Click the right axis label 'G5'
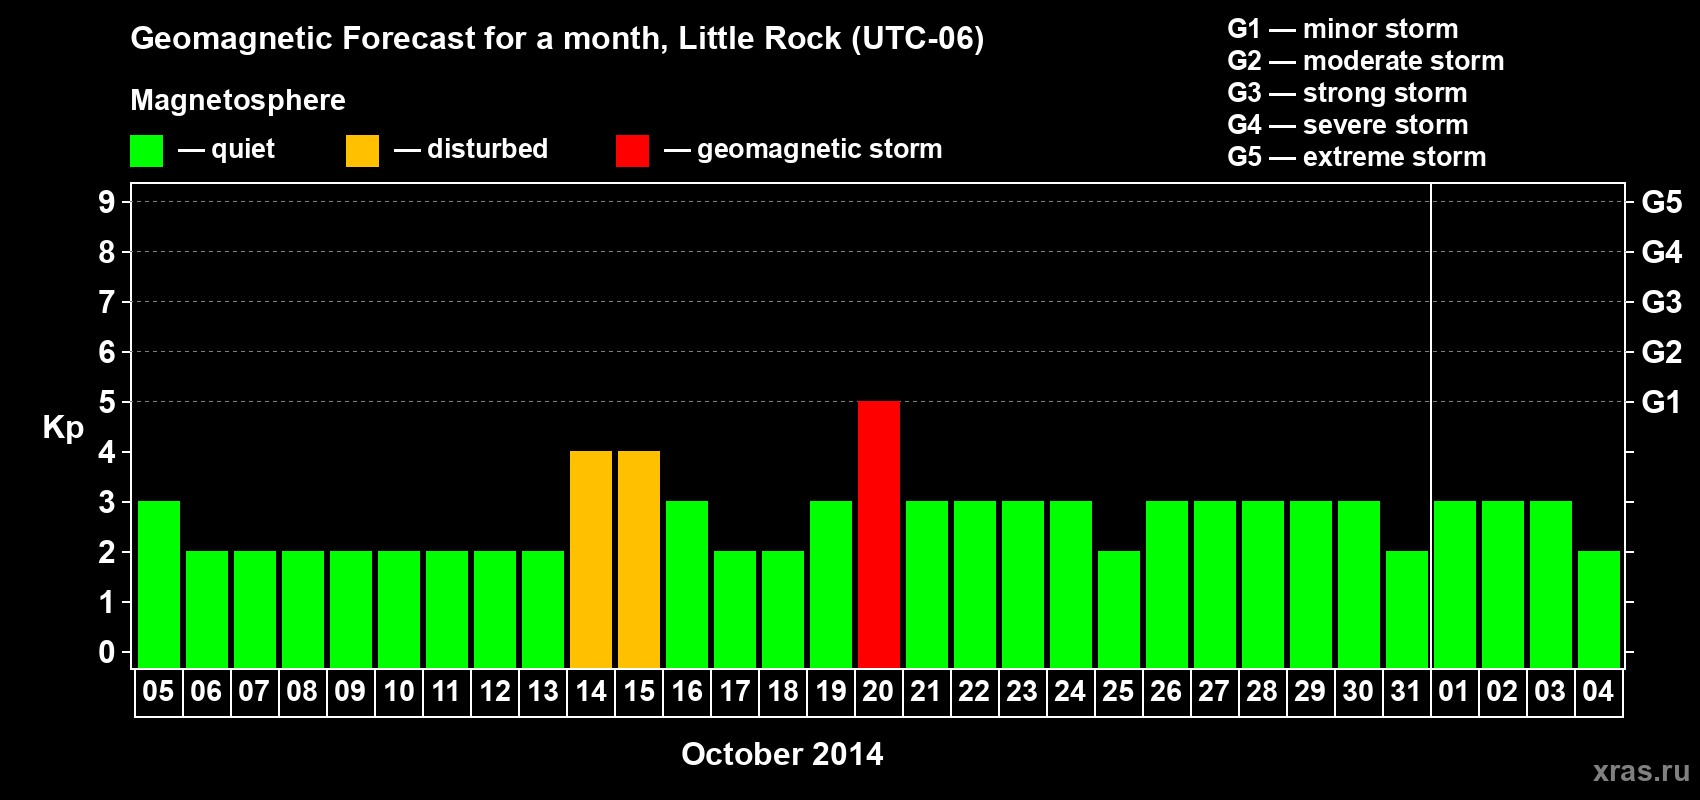 (1662, 202)
